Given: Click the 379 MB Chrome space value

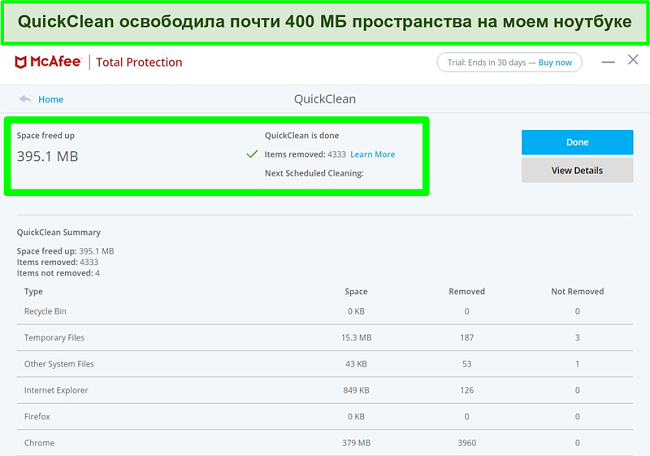Looking at the screenshot, I should [x=356, y=443].
